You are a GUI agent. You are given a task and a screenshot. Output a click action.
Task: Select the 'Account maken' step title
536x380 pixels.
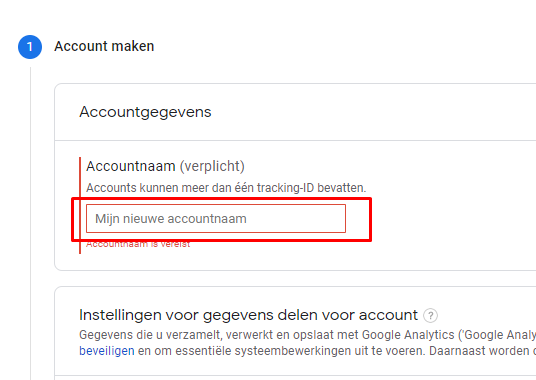(x=104, y=46)
